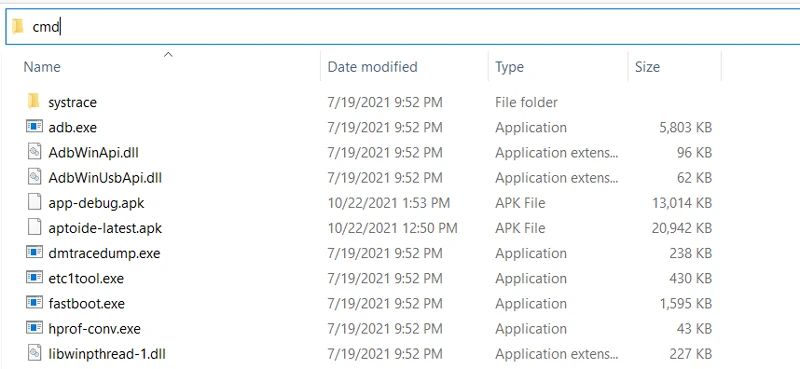Select the hprof-conv.exe application icon
Image resolution: width=800 pixels, height=369 pixels.
(x=34, y=328)
